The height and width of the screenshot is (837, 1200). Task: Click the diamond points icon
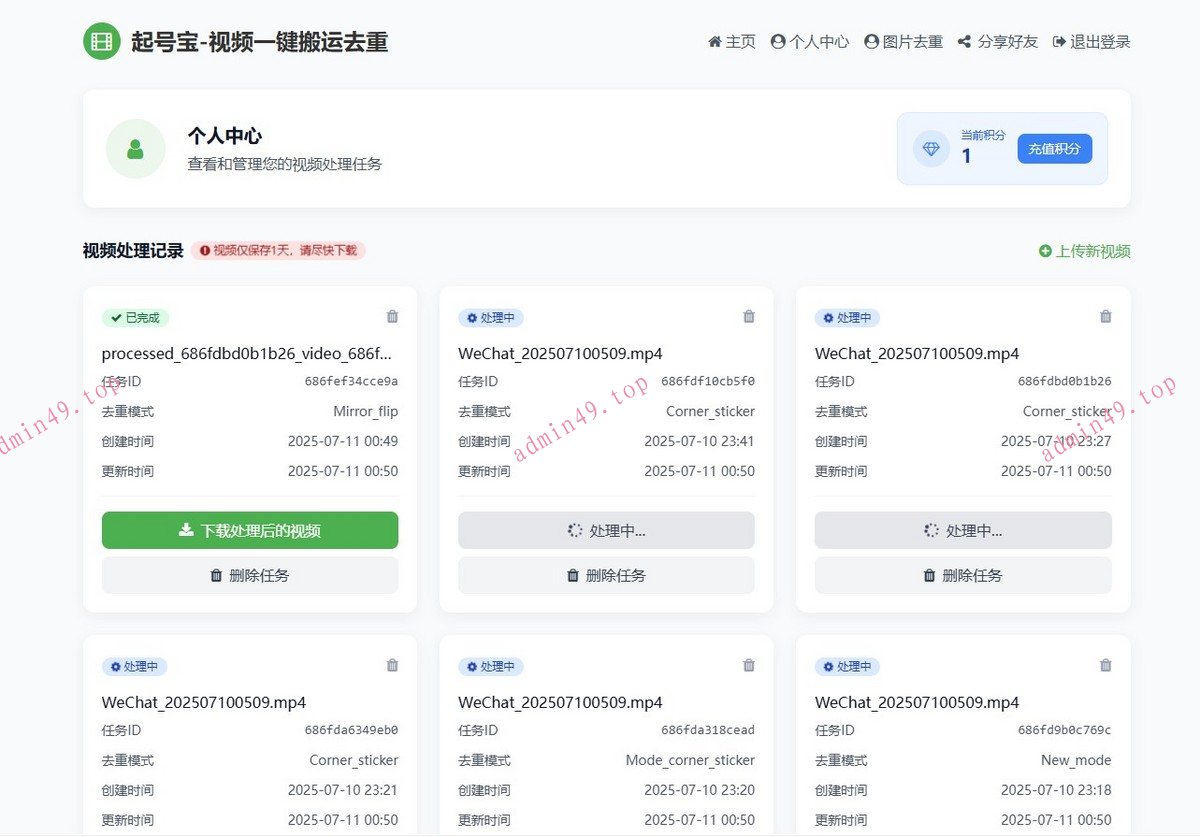pyautogui.click(x=931, y=149)
